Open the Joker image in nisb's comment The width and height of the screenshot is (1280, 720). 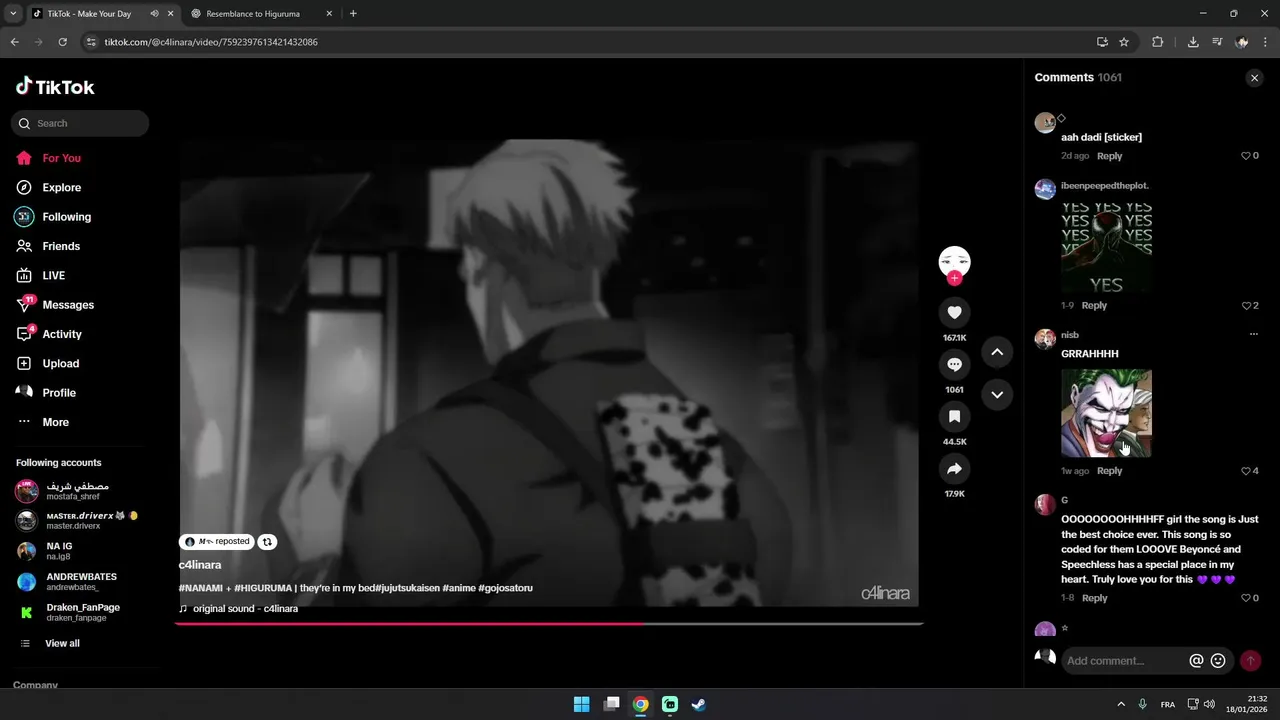click(1106, 413)
